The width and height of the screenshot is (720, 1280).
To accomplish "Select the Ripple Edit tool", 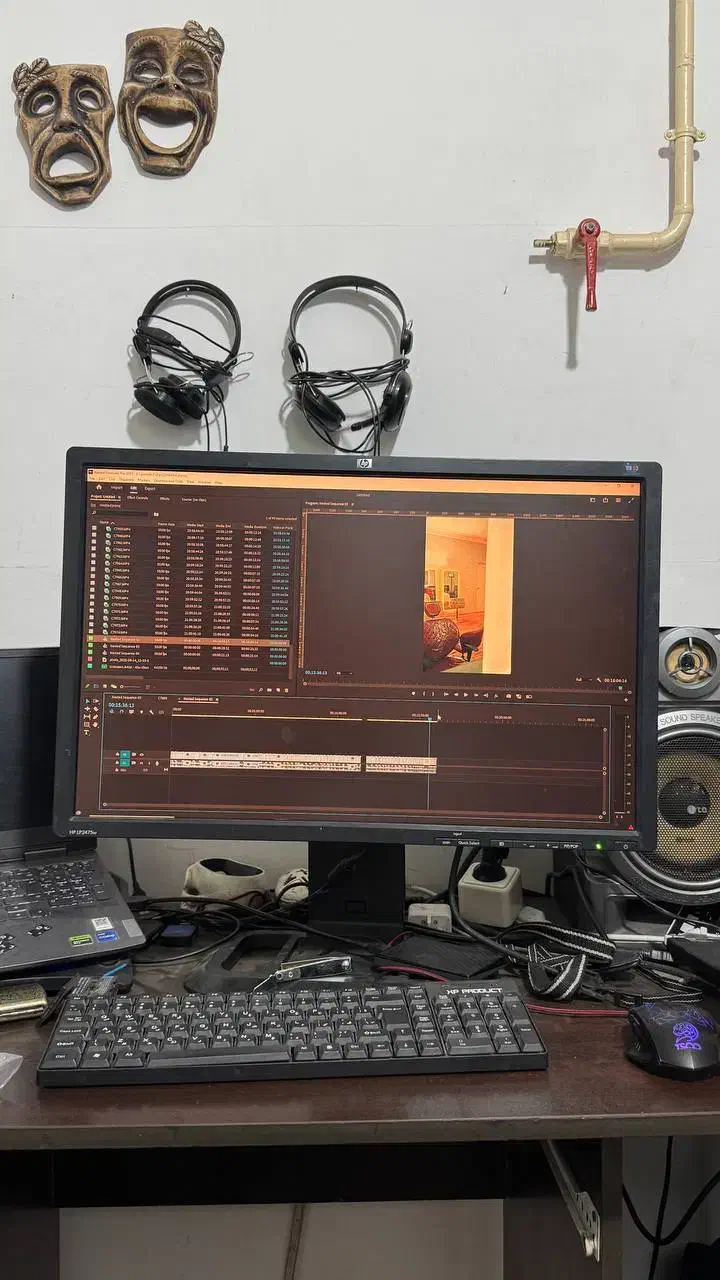I will click(87, 709).
